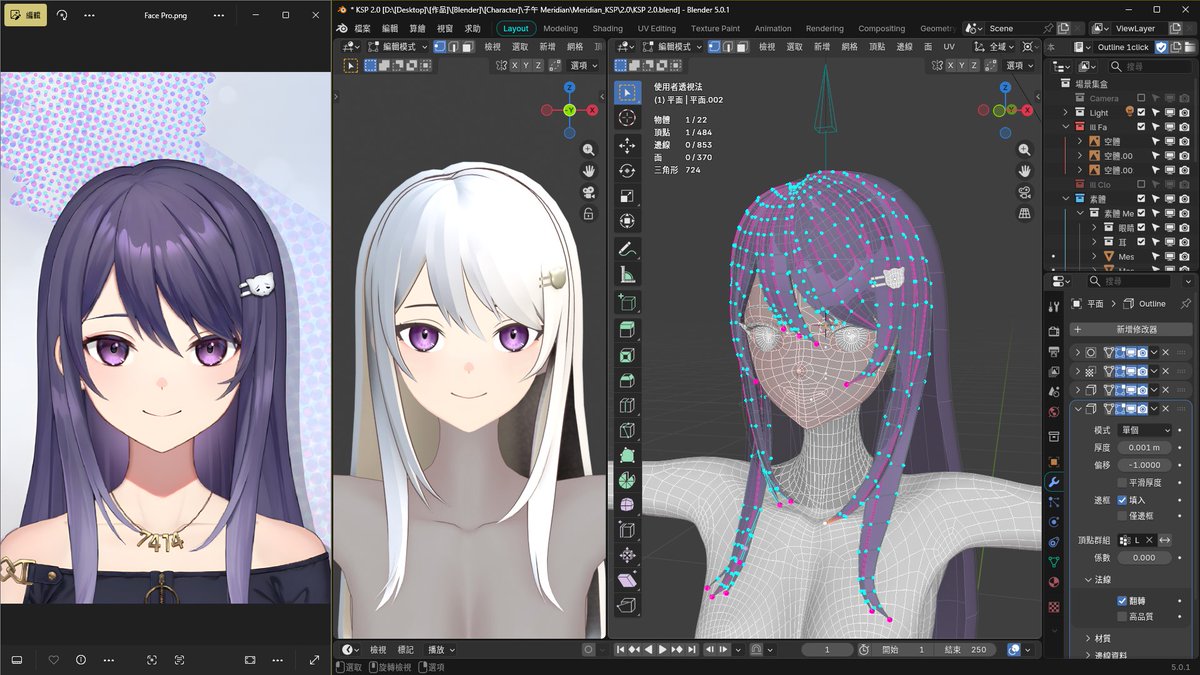Click the 厚度 0.001 m slider field
Screen dimensions: 1200x675
tap(1144, 448)
